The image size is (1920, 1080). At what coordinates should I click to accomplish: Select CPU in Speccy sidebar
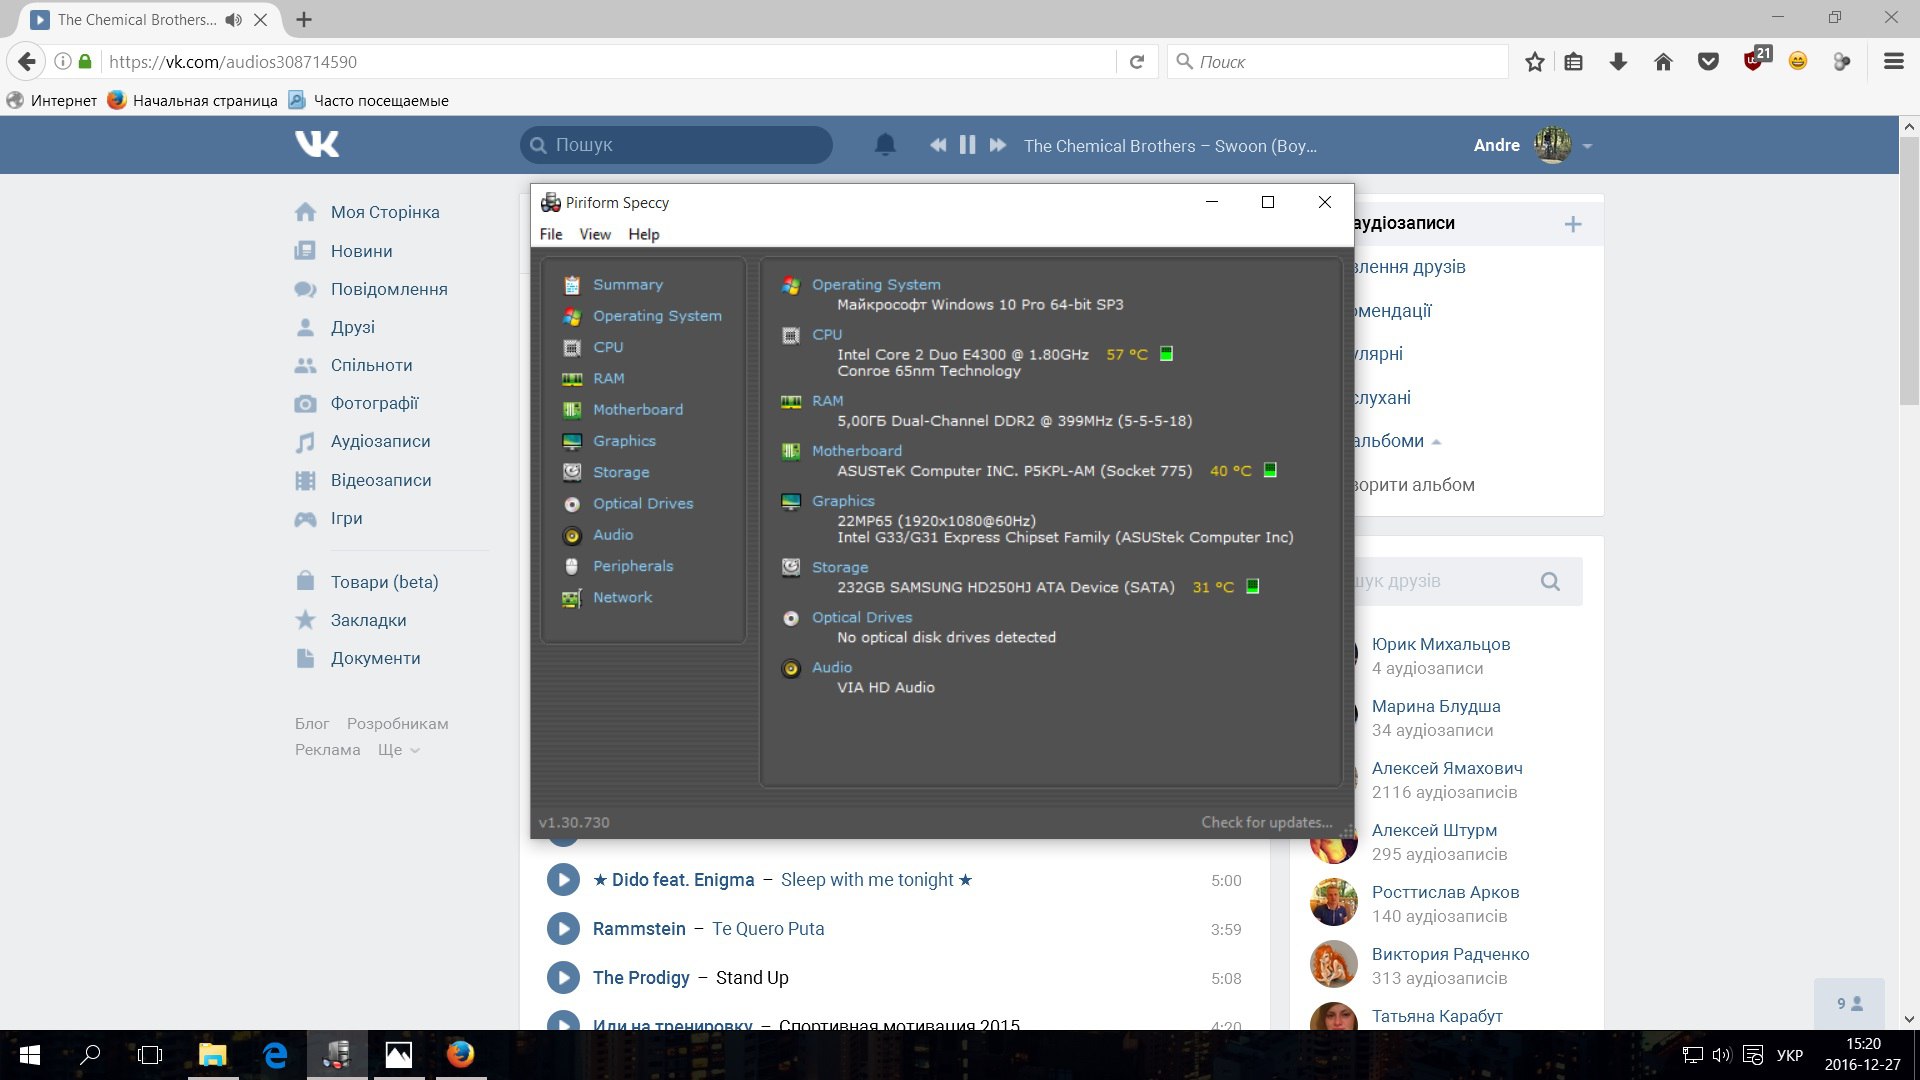click(608, 347)
